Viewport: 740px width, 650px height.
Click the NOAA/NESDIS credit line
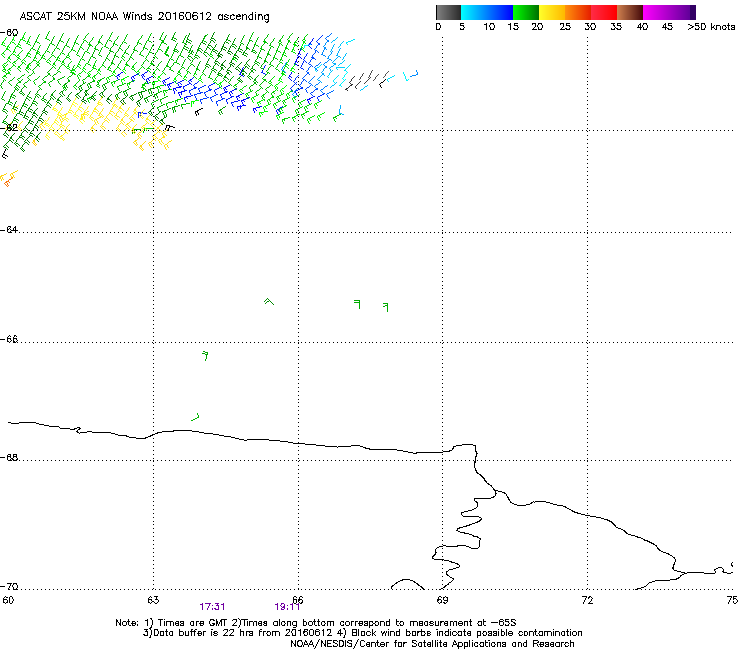coord(432,644)
